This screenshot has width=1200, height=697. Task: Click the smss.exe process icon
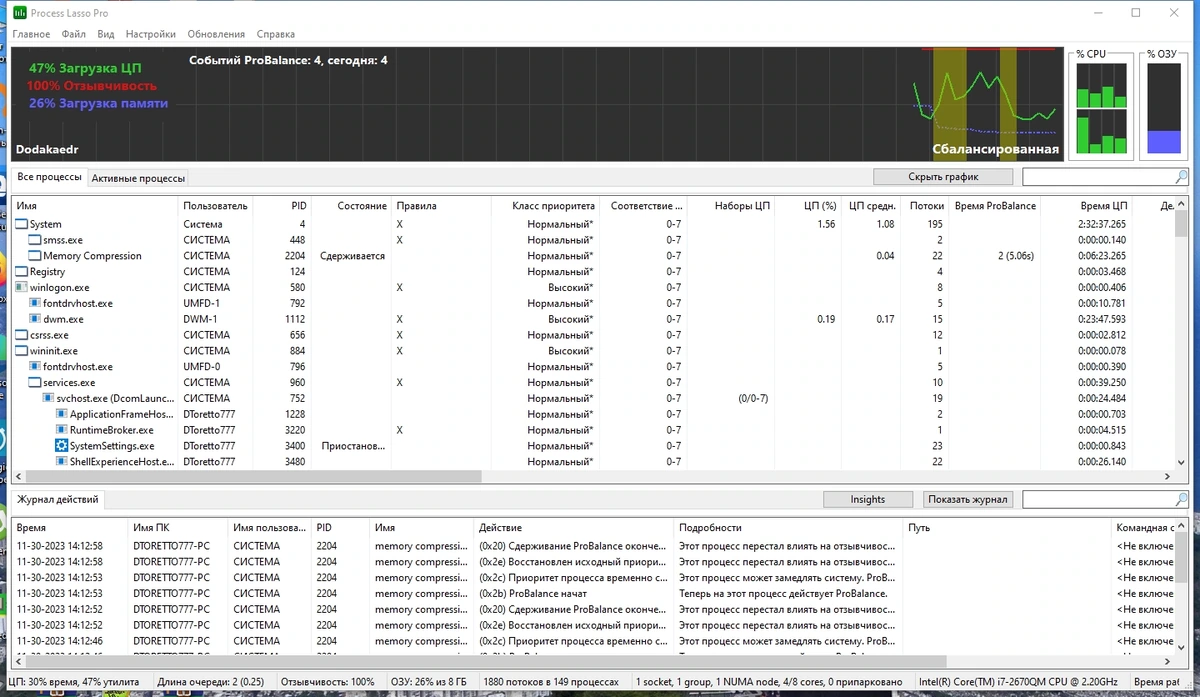coord(35,240)
